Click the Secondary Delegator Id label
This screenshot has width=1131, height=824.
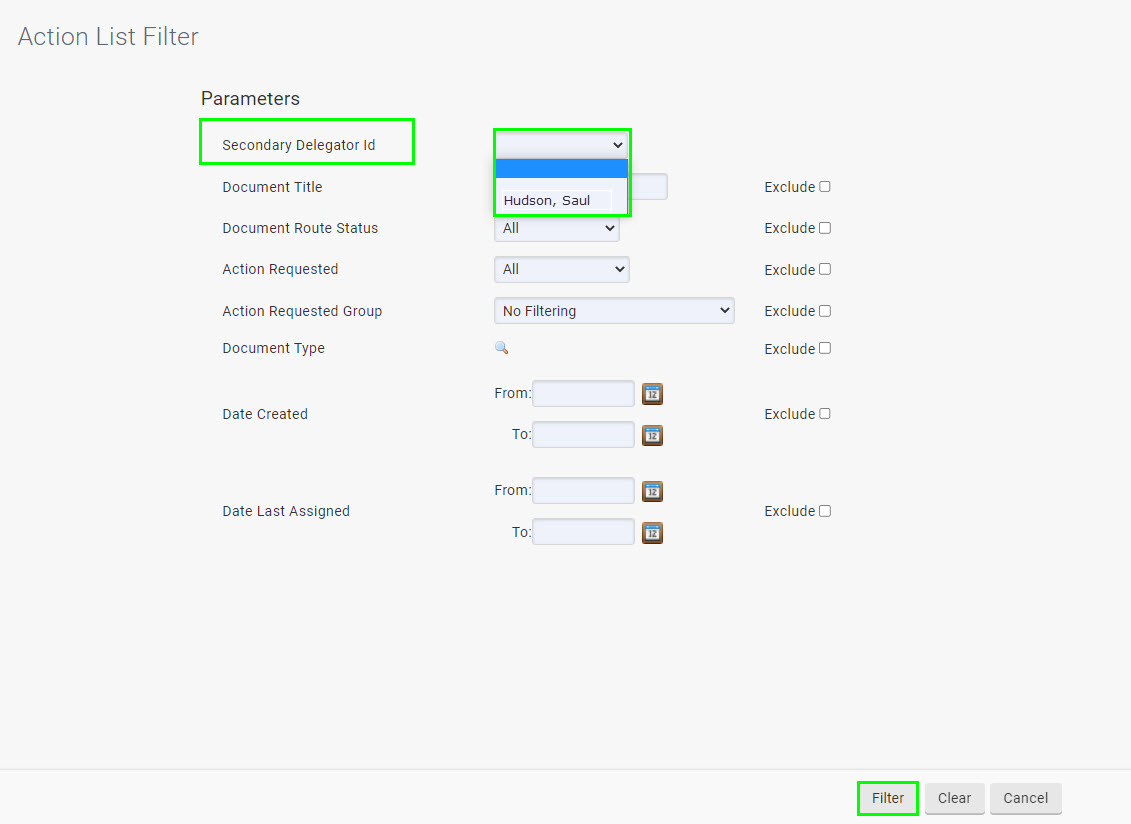[299, 145]
